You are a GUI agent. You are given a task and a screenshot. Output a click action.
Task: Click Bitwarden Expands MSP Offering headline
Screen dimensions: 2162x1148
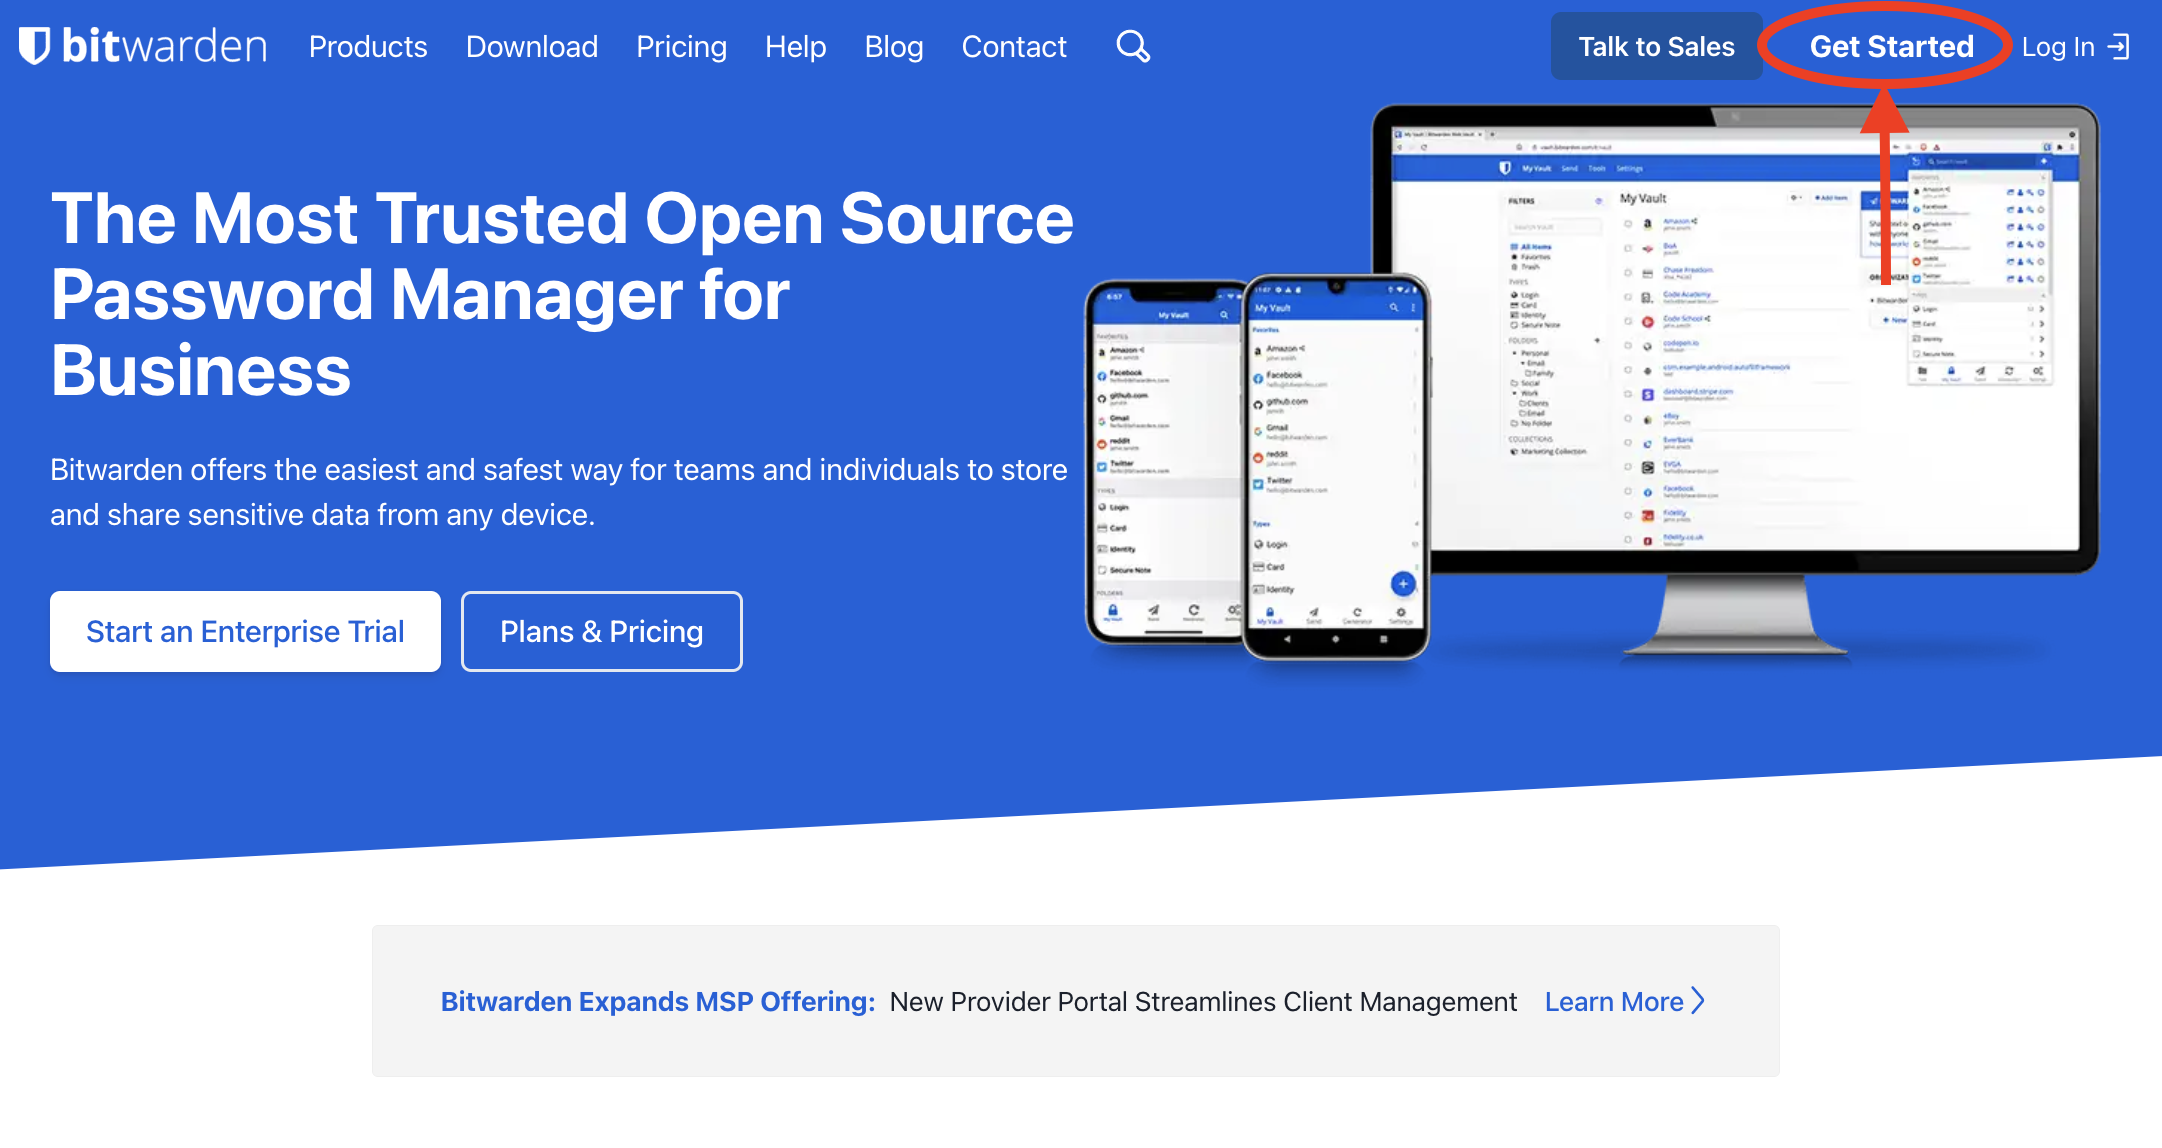point(658,1001)
